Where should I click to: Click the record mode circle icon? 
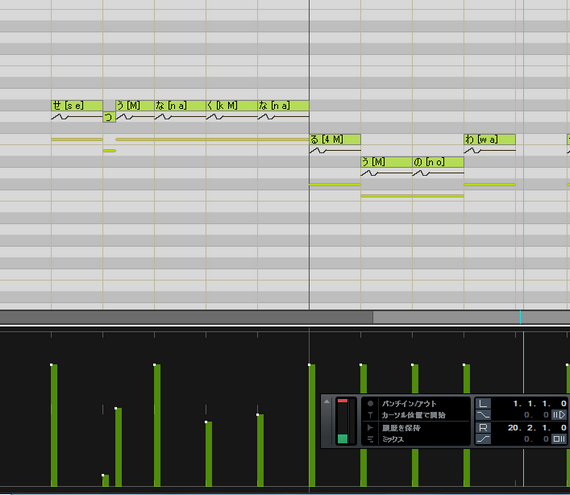pyautogui.click(x=370, y=403)
